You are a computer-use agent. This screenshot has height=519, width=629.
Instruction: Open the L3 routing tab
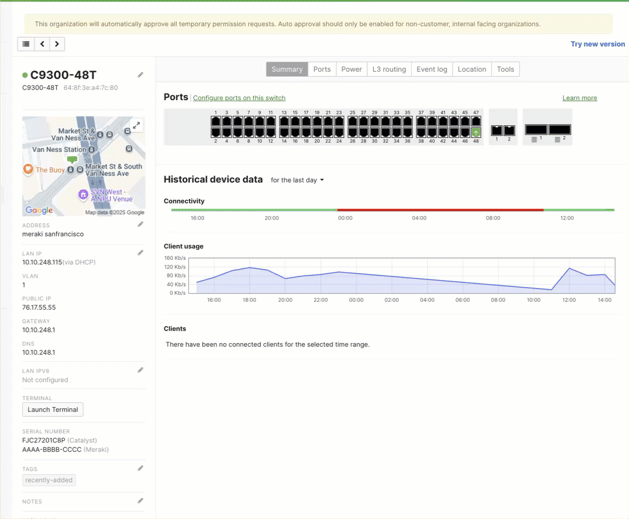[x=389, y=69]
